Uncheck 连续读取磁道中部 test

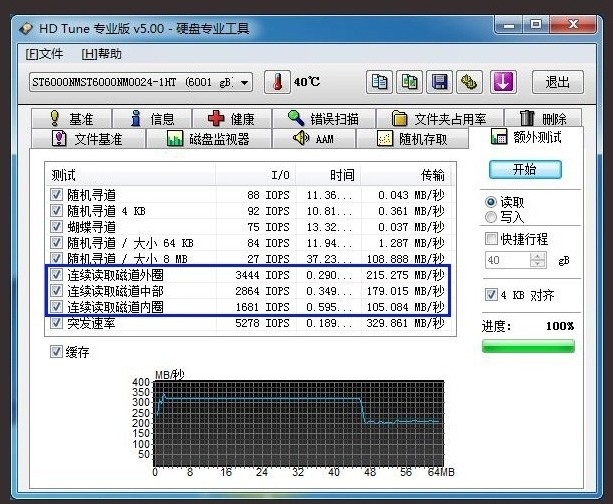[56, 291]
